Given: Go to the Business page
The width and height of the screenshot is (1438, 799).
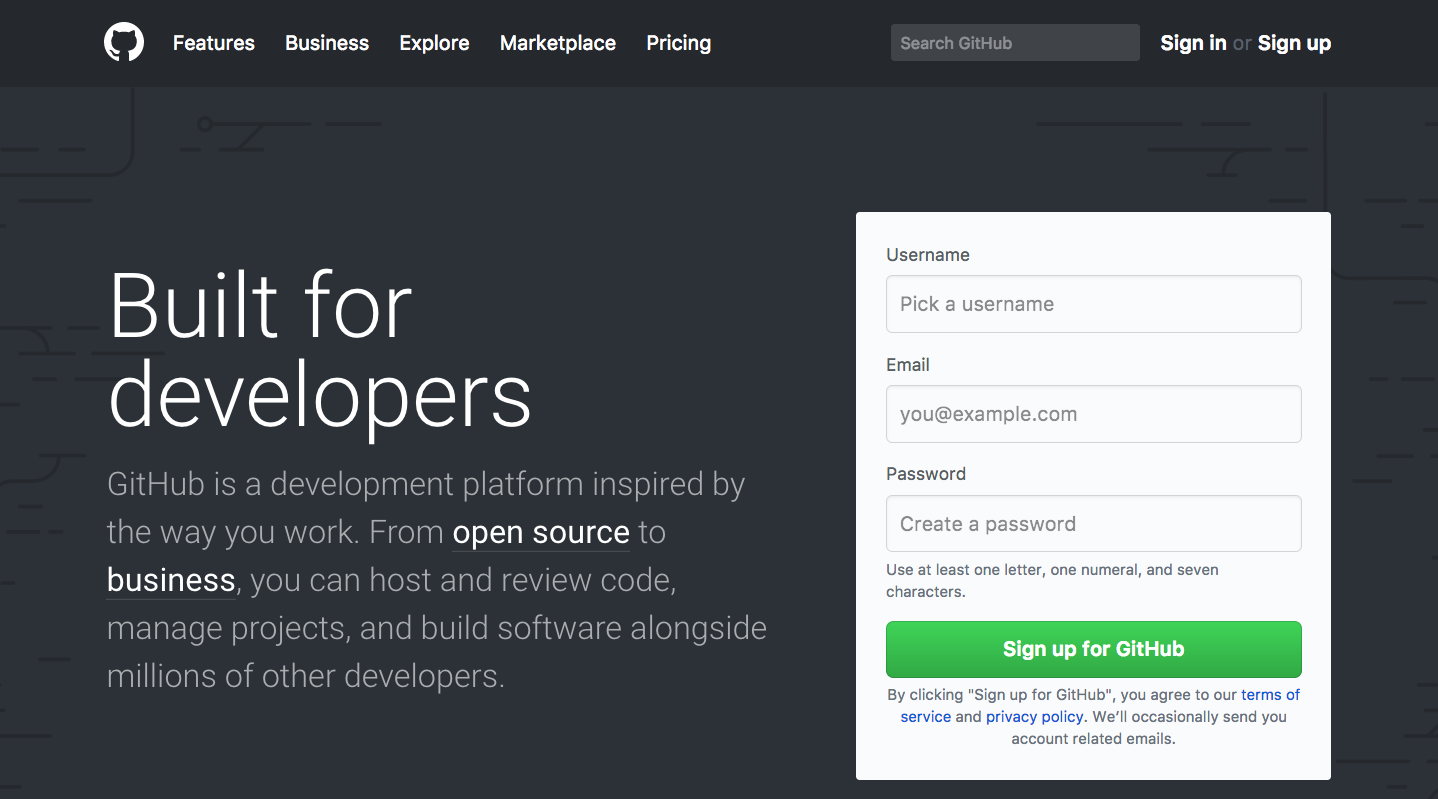Looking at the screenshot, I should click(327, 43).
